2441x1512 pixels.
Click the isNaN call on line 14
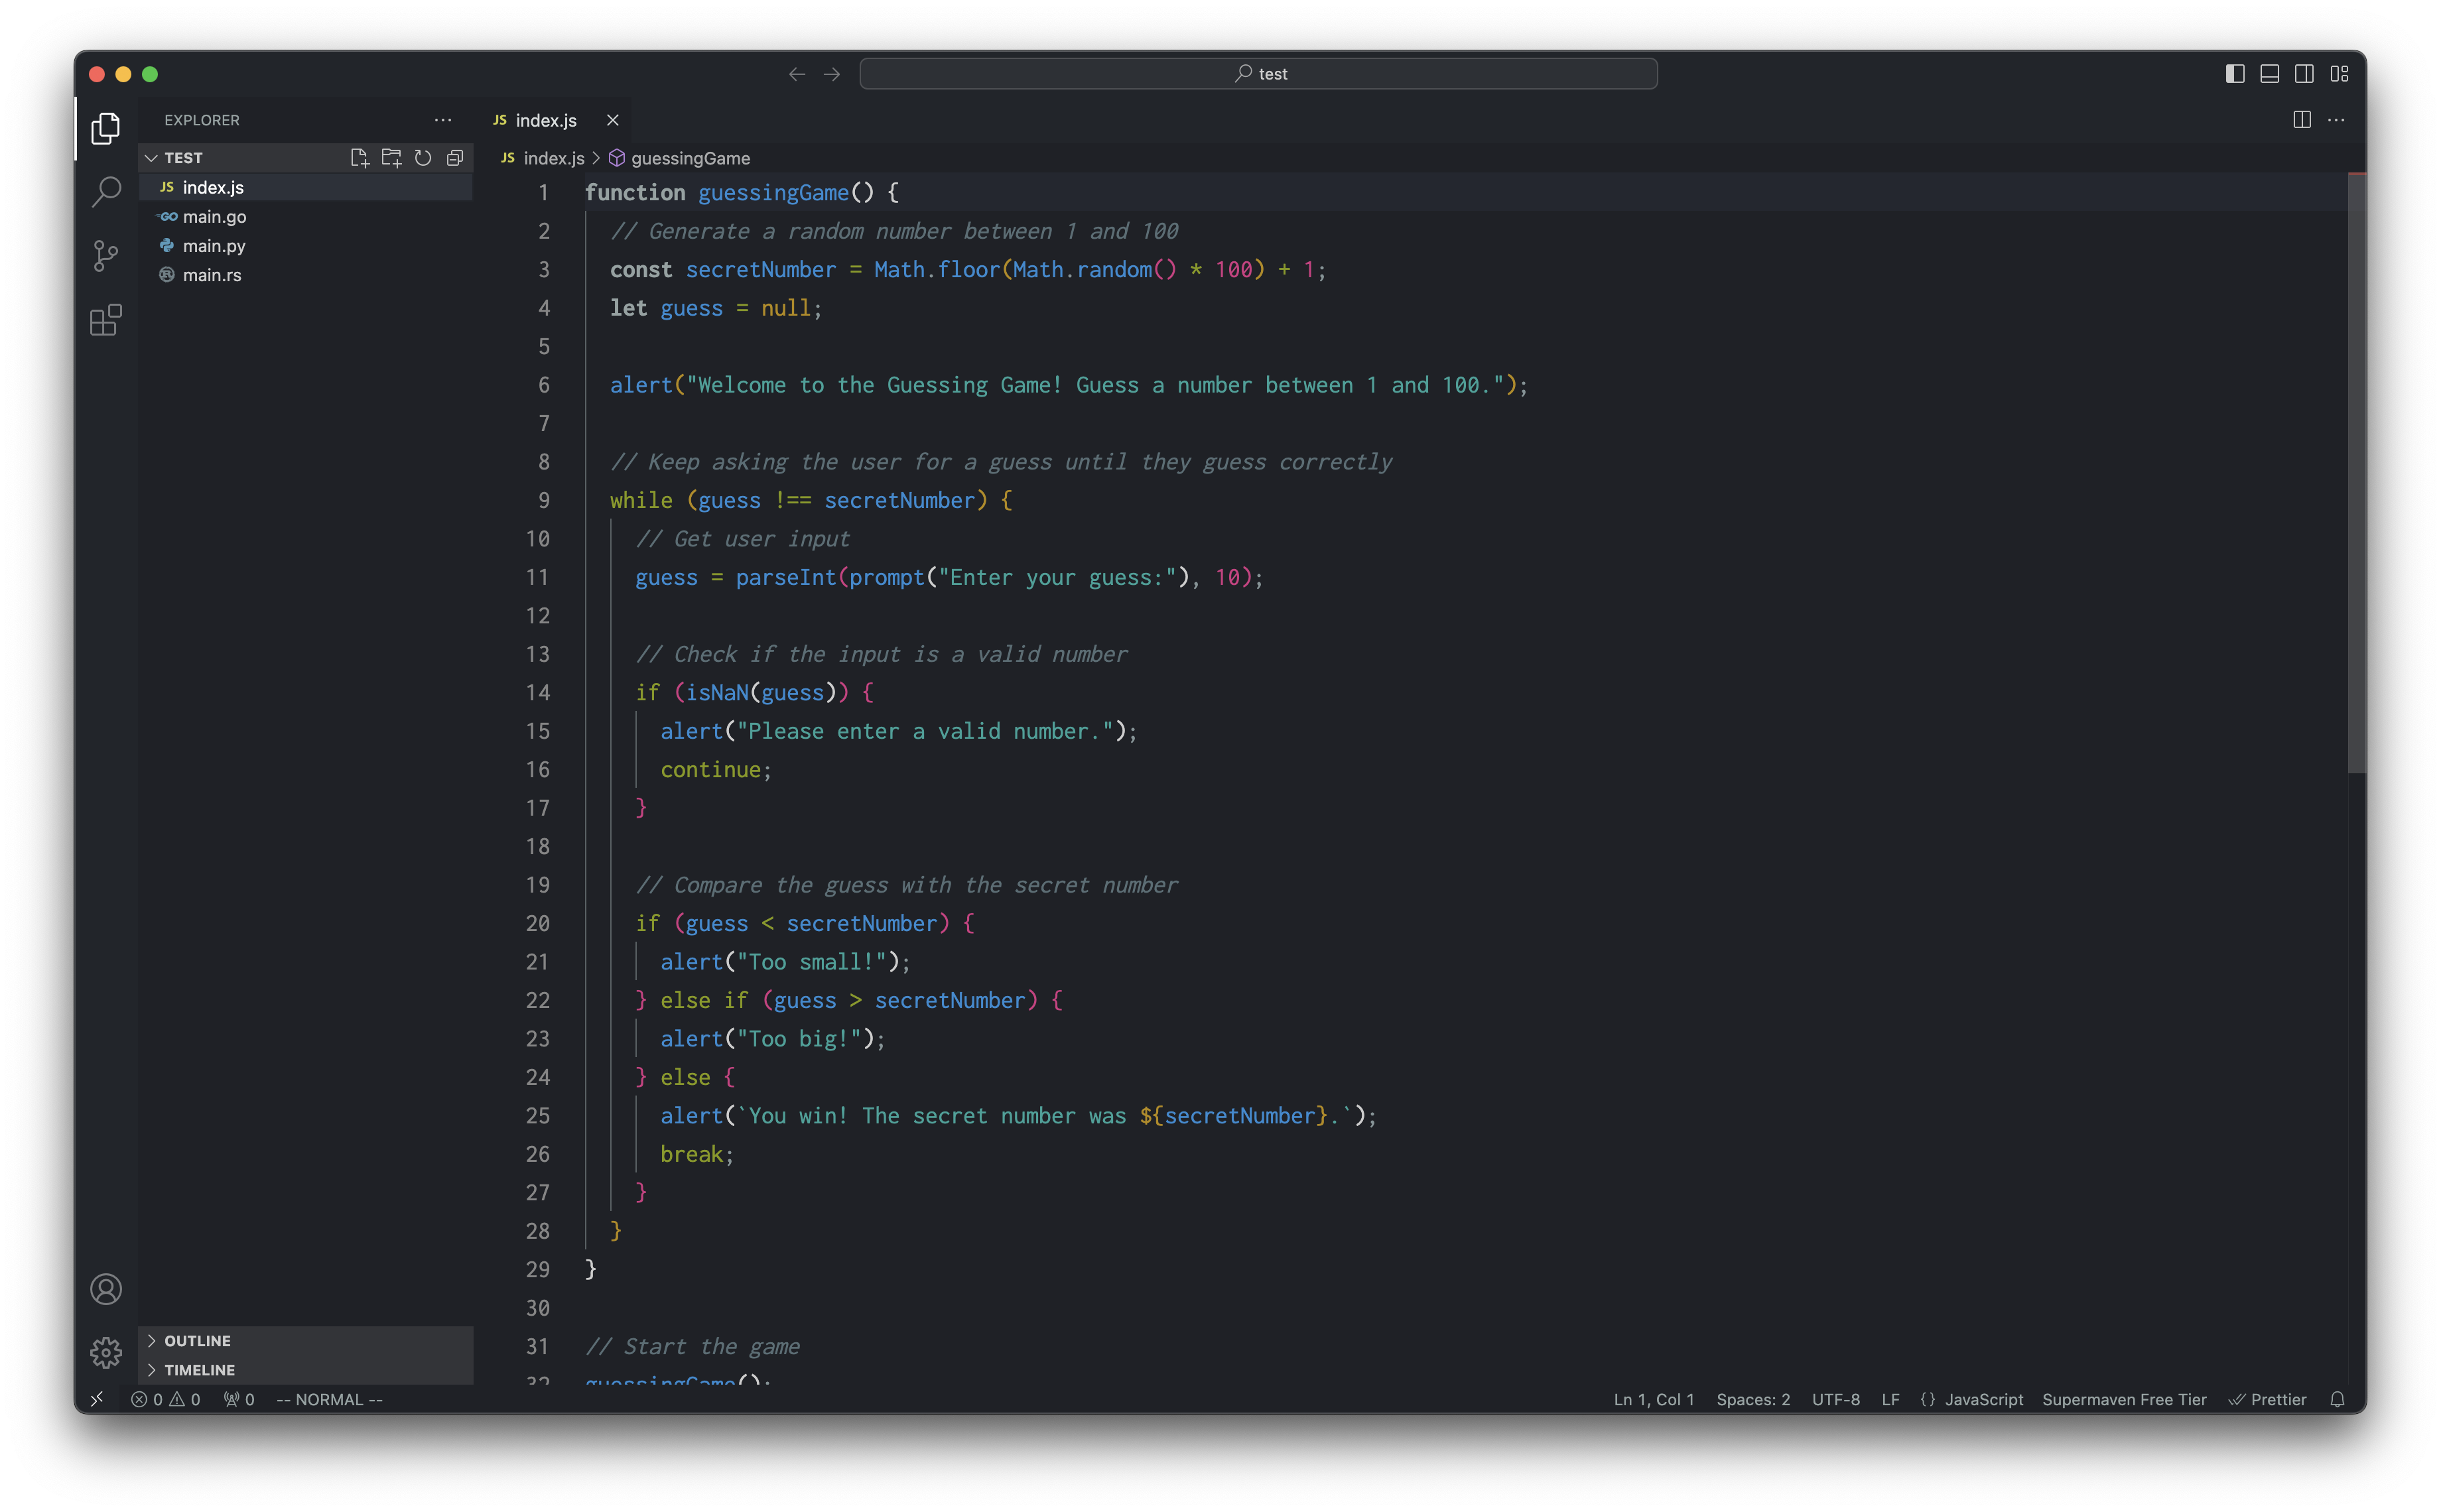(x=716, y=693)
